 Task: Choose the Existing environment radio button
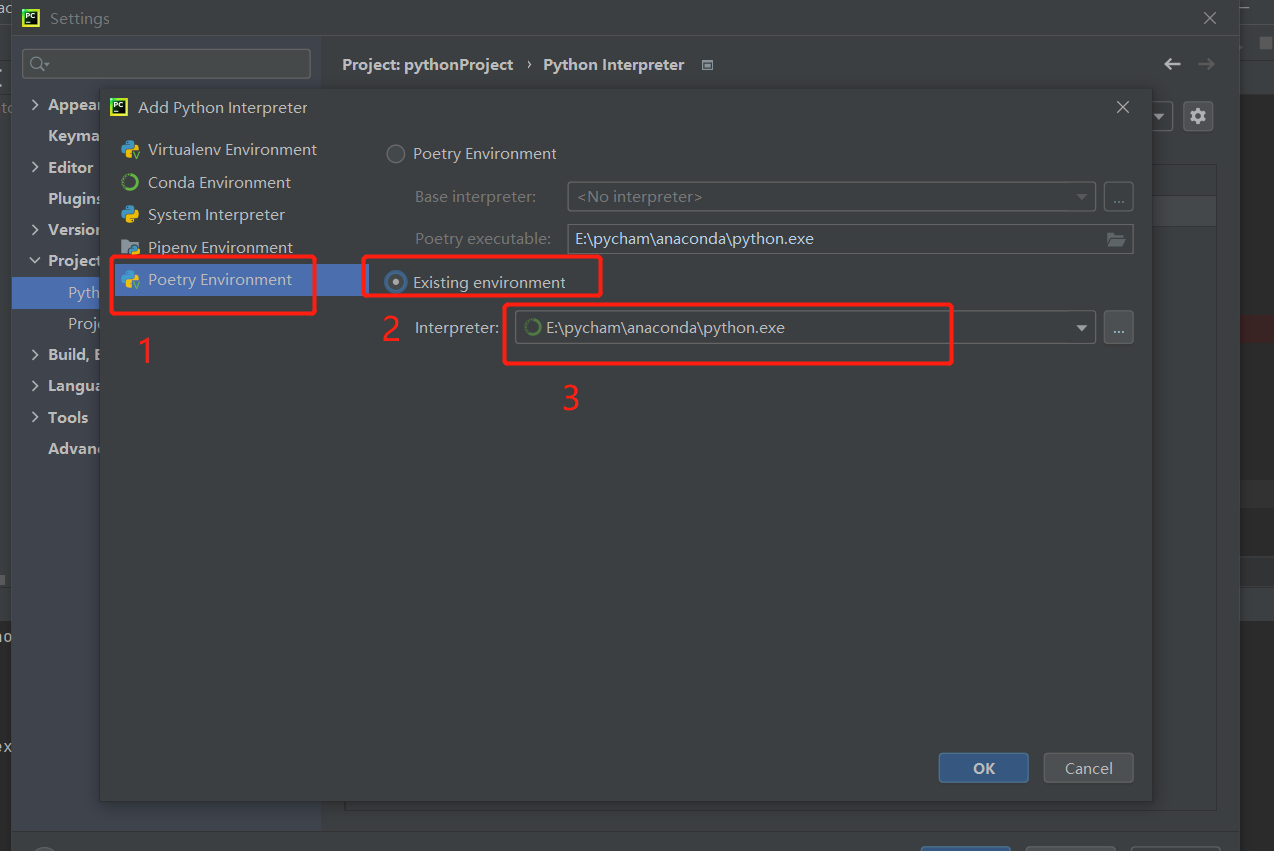(396, 282)
